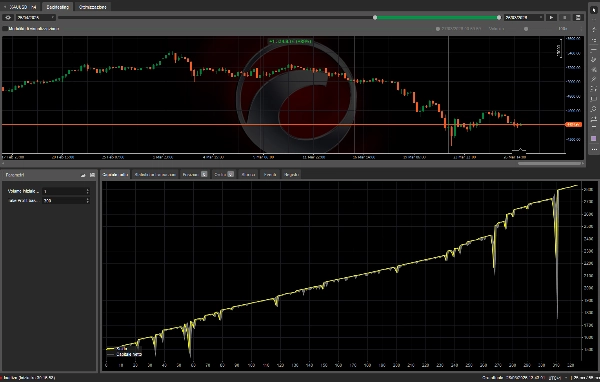Viewport: 600px width, 382px height.
Task: Select the open bracket shape tool
Action: [x=594, y=99]
